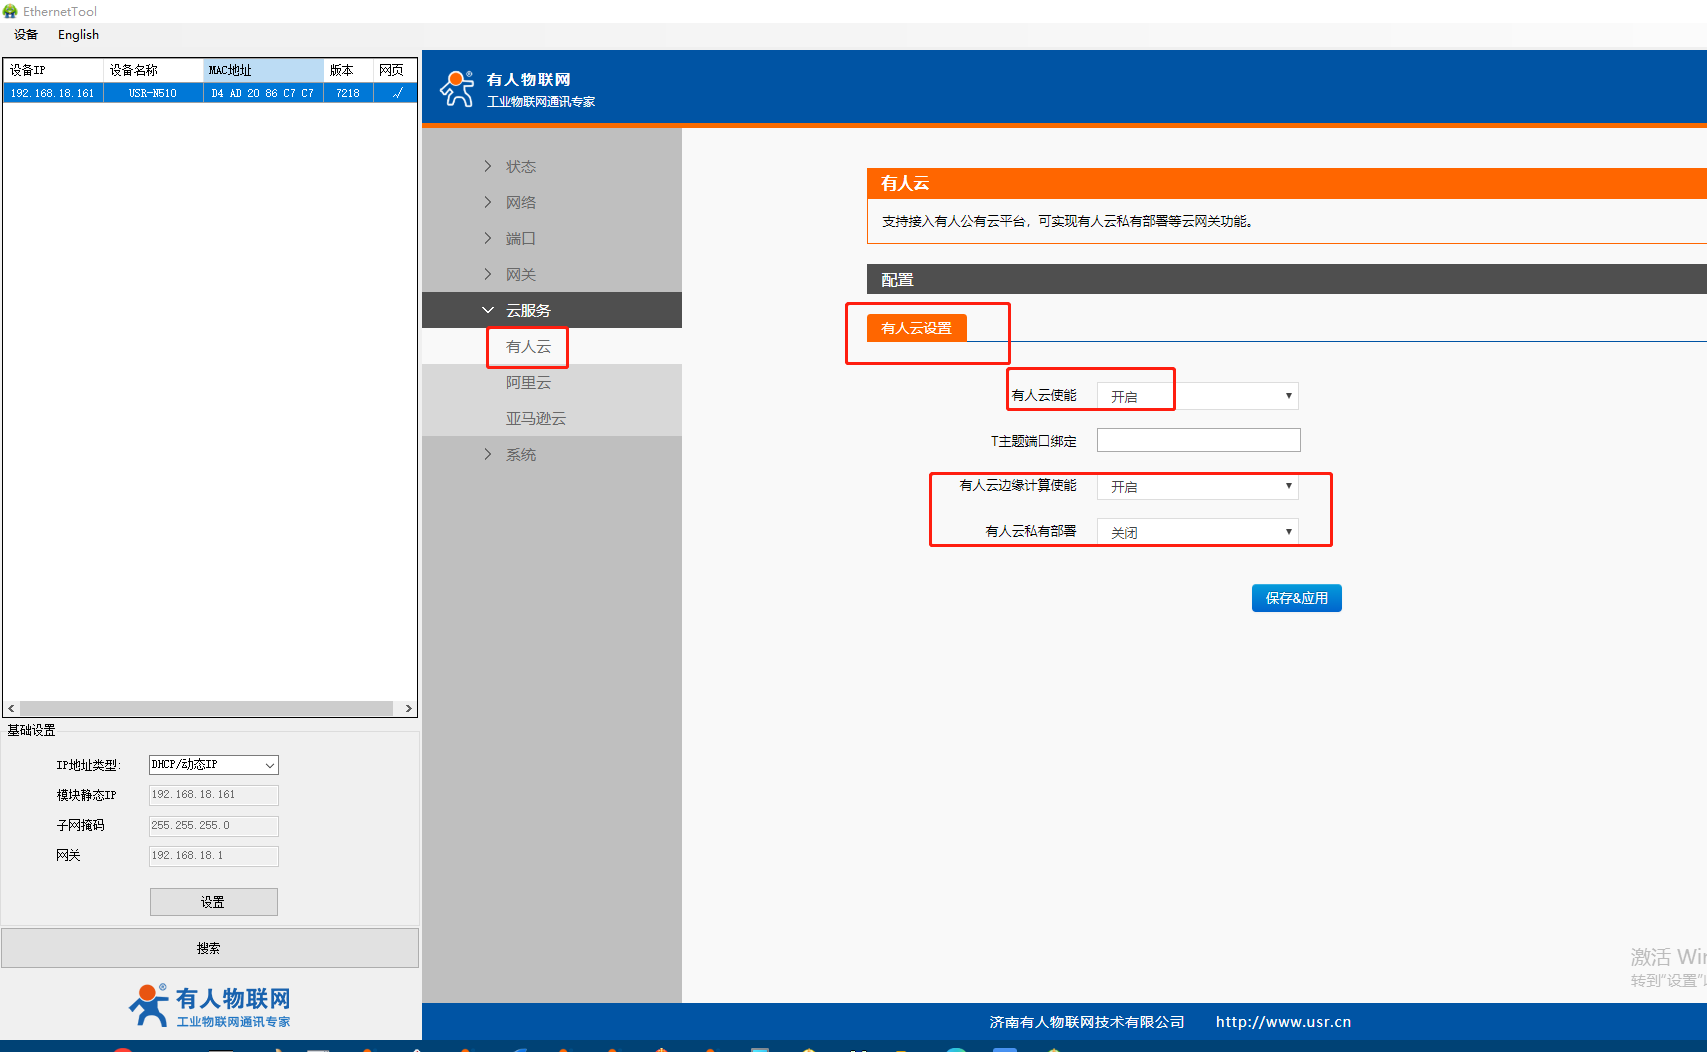Click the 搜索 button to search devices
Viewport: 1707px width, 1052px height.
[210, 948]
